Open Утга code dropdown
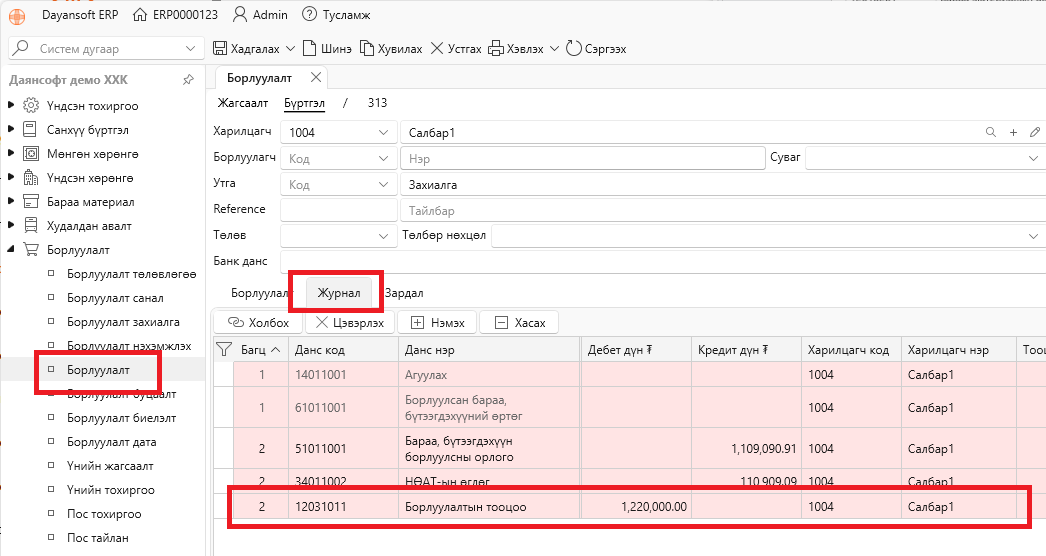Viewport: 1046px width, 556px height. click(x=384, y=184)
